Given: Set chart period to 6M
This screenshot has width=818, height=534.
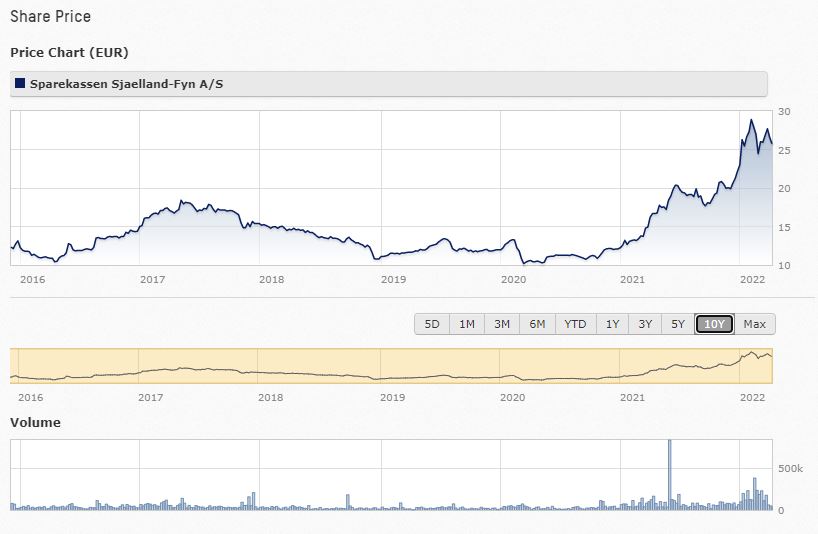Looking at the screenshot, I should pyautogui.click(x=537, y=324).
